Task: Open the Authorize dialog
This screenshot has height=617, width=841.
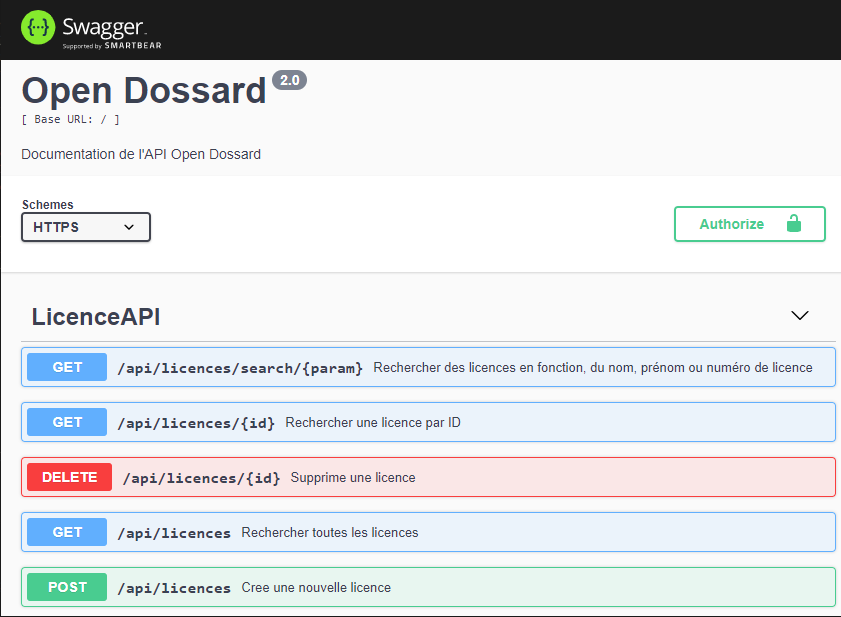Action: (x=749, y=224)
